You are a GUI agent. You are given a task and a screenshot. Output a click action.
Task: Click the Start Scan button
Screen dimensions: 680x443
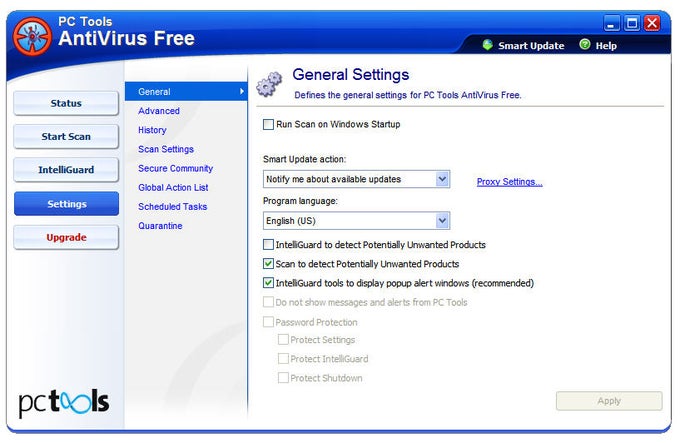point(66,137)
